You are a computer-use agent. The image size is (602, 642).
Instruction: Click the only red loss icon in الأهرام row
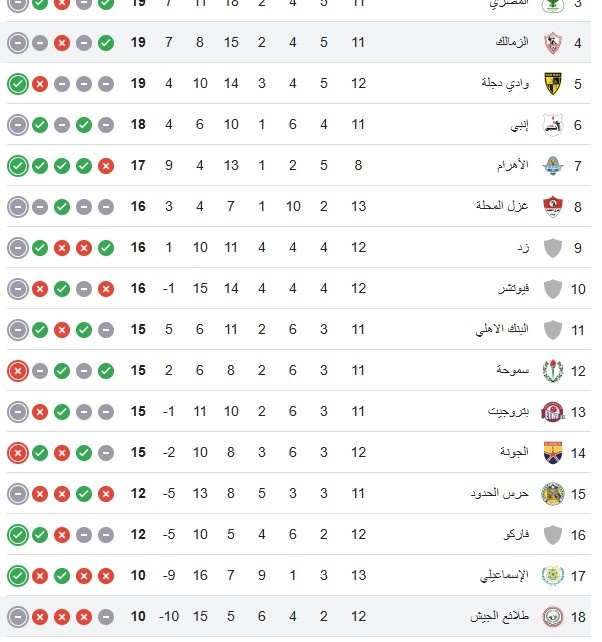click(x=107, y=166)
